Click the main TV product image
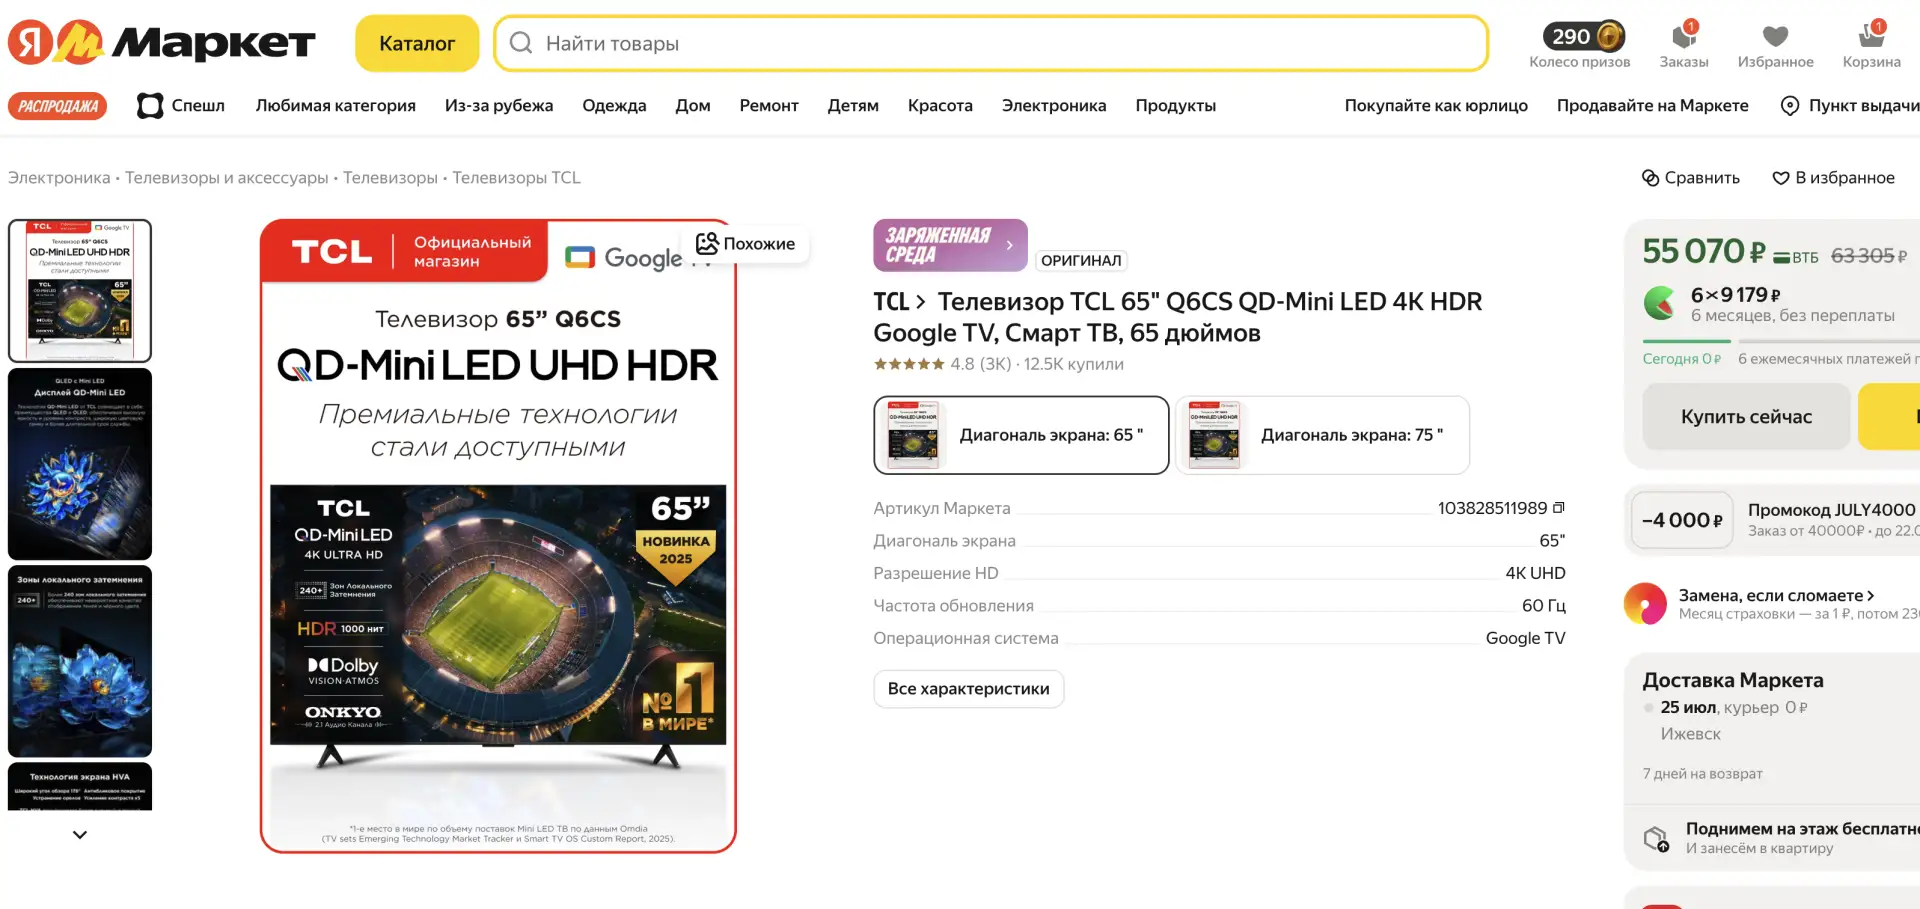Image resolution: width=1920 pixels, height=909 pixels. 498,536
